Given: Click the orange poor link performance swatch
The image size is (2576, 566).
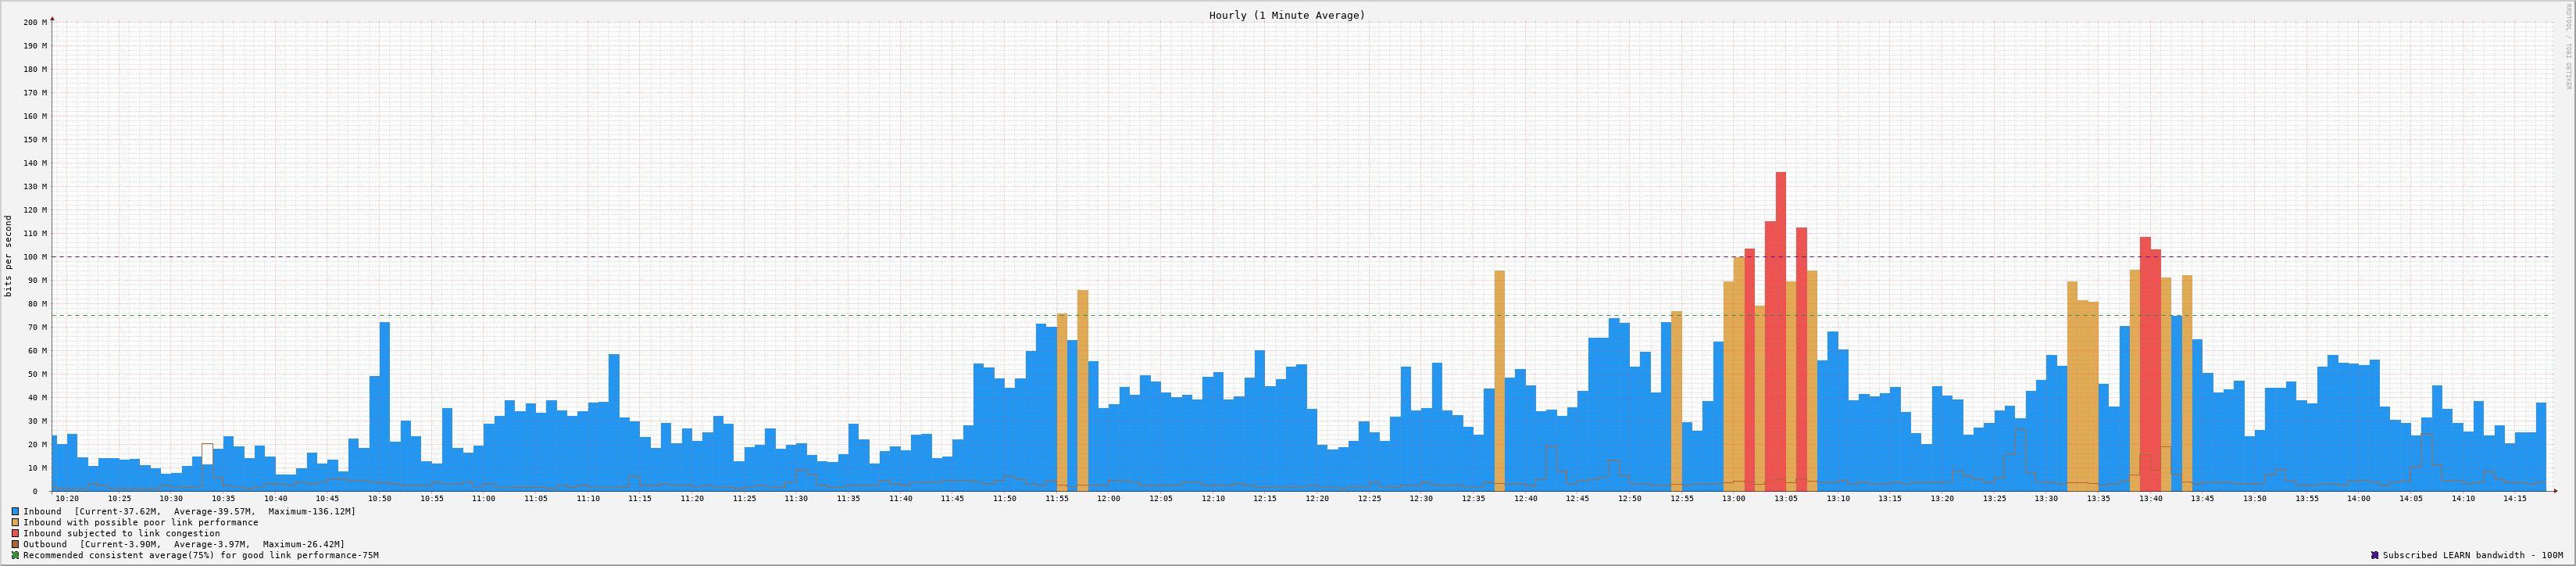Looking at the screenshot, I should tap(15, 522).
